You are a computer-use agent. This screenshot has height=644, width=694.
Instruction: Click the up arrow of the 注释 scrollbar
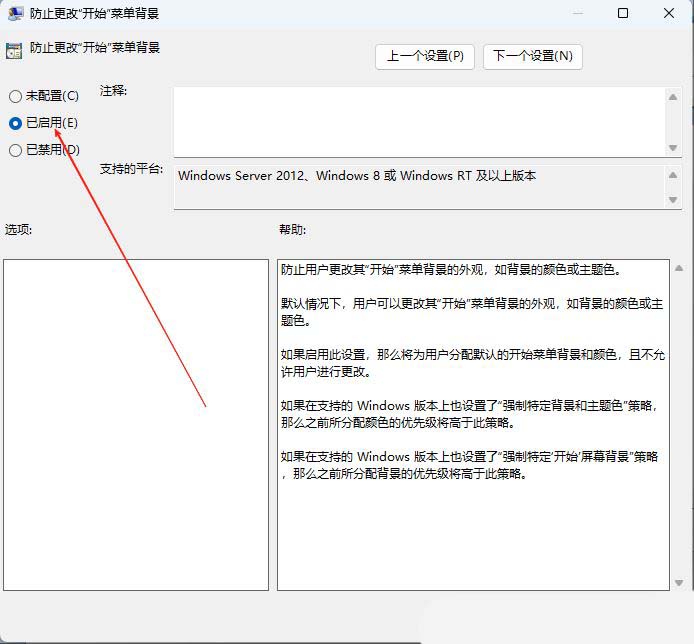(x=673, y=97)
